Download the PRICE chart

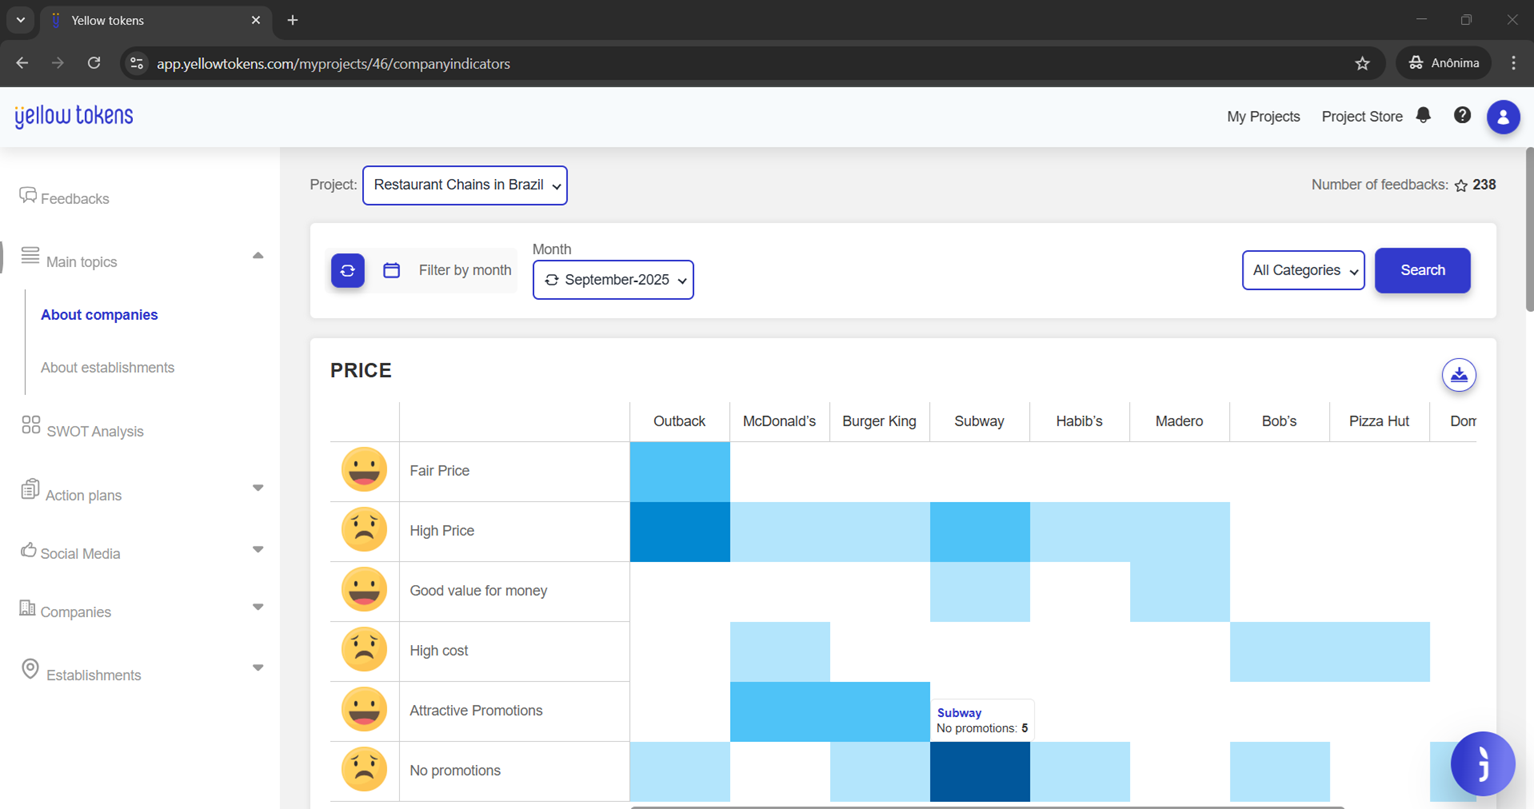1459,375
